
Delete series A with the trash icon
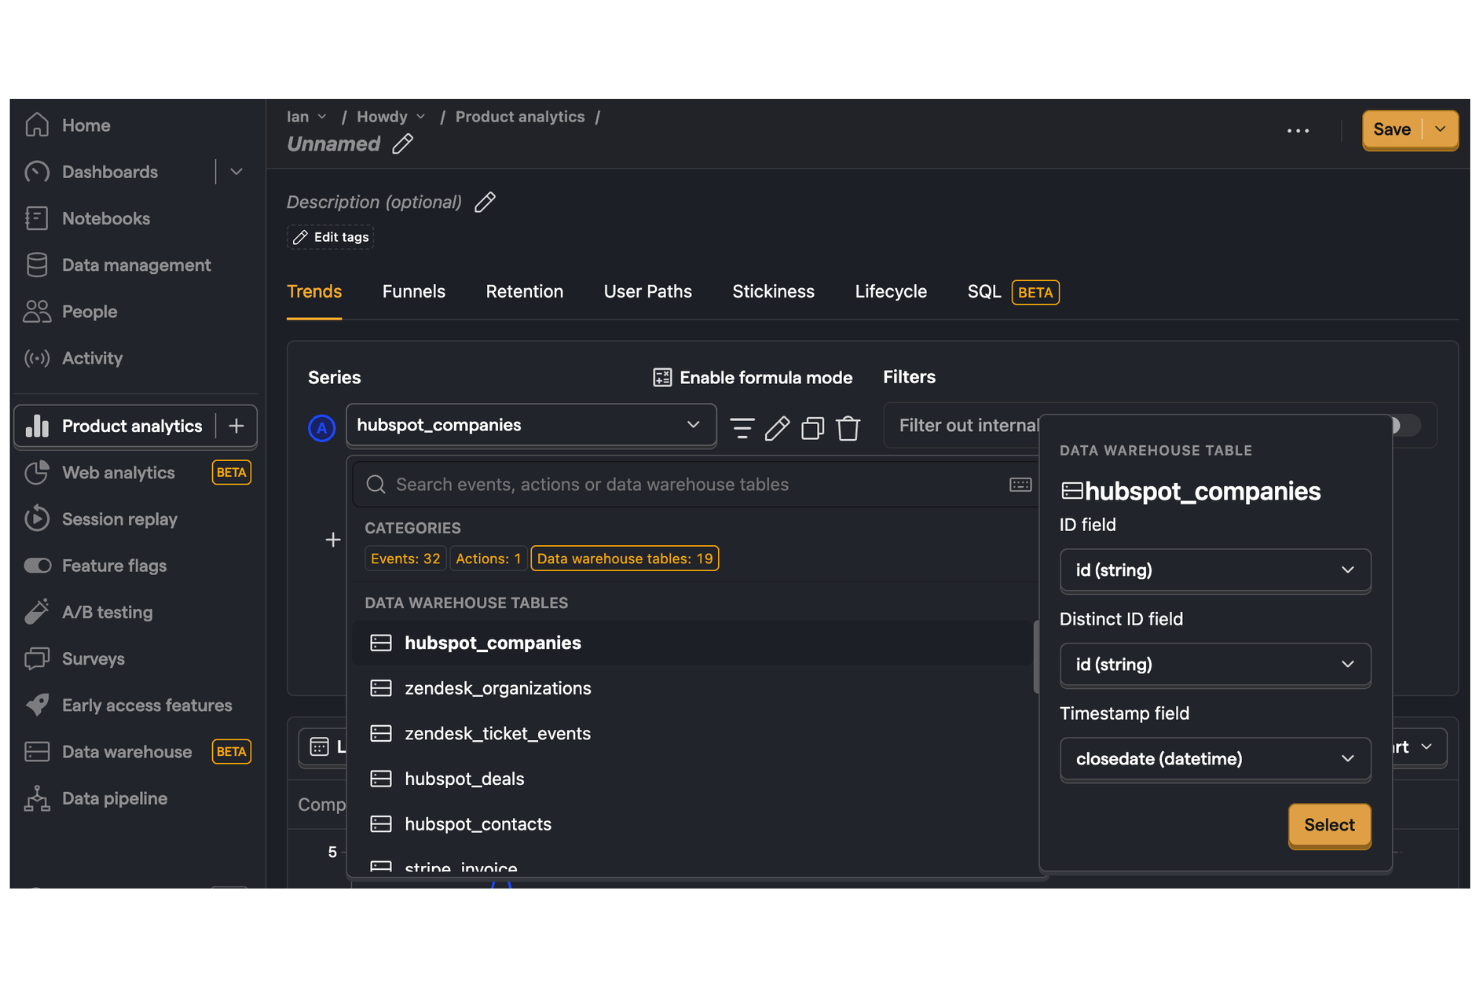(848, 427)
